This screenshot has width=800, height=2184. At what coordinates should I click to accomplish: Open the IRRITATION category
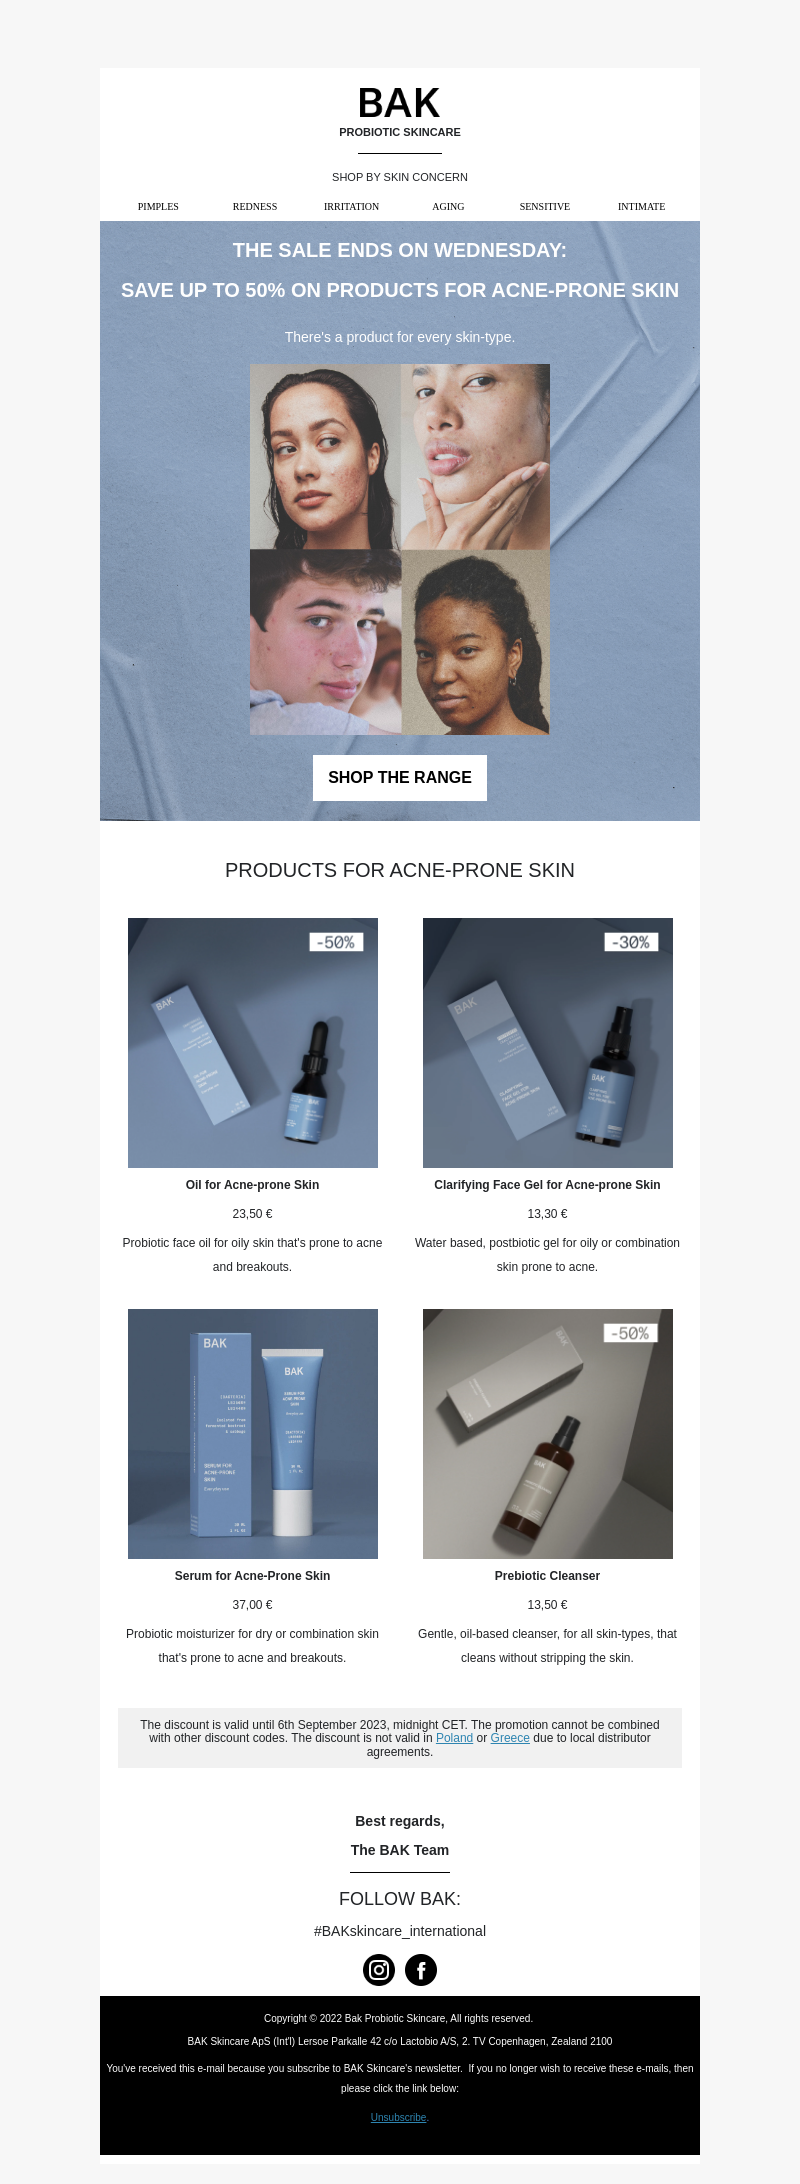tap(351, 206)
